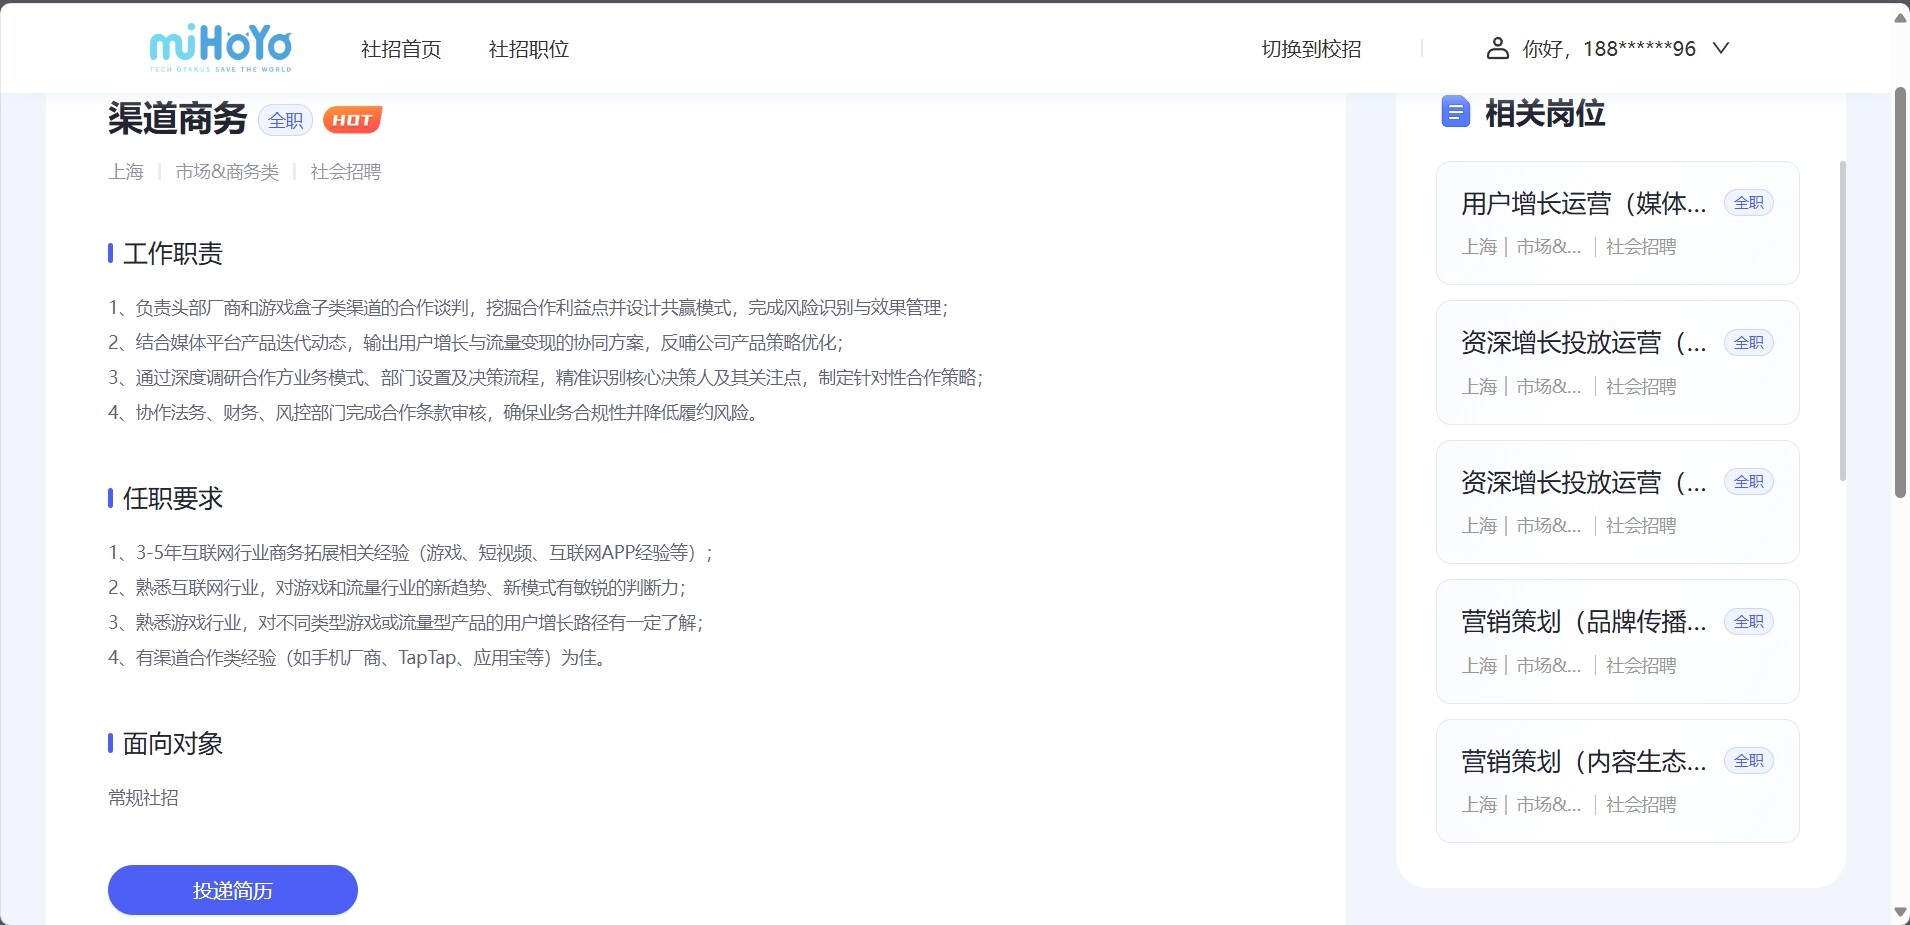Viewport: 1910px width, 925px height.
Task: Click 全职 tag on 营销策划 品牌传播 card
Action: click(1748, 622)
